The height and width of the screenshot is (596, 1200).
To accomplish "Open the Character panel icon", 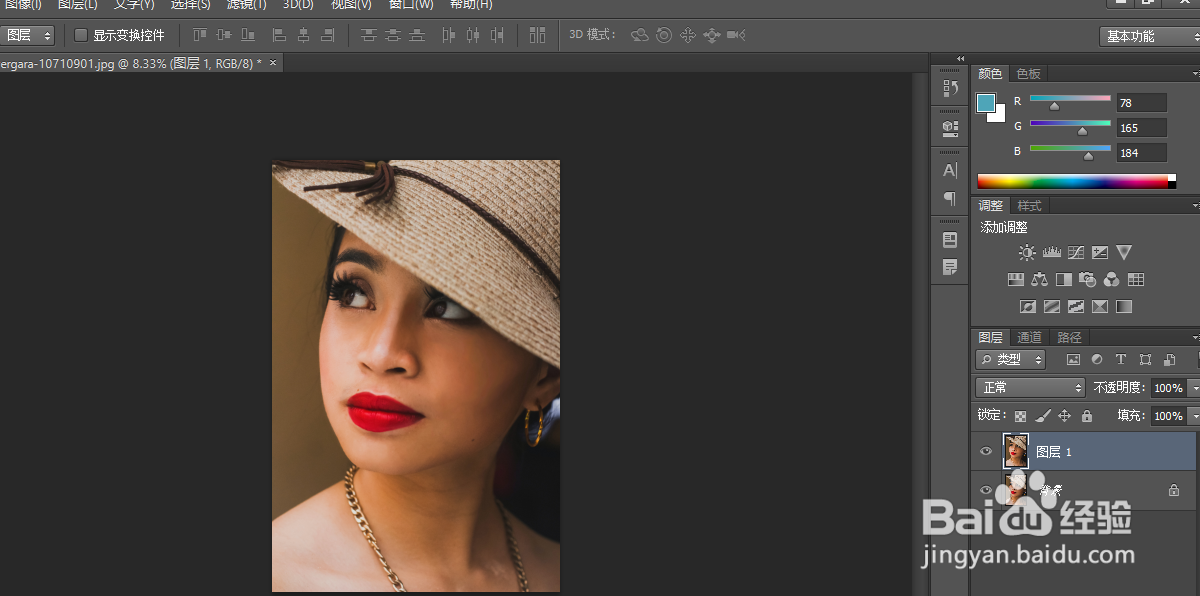I will pyautogui.click(x=950, y=171).
